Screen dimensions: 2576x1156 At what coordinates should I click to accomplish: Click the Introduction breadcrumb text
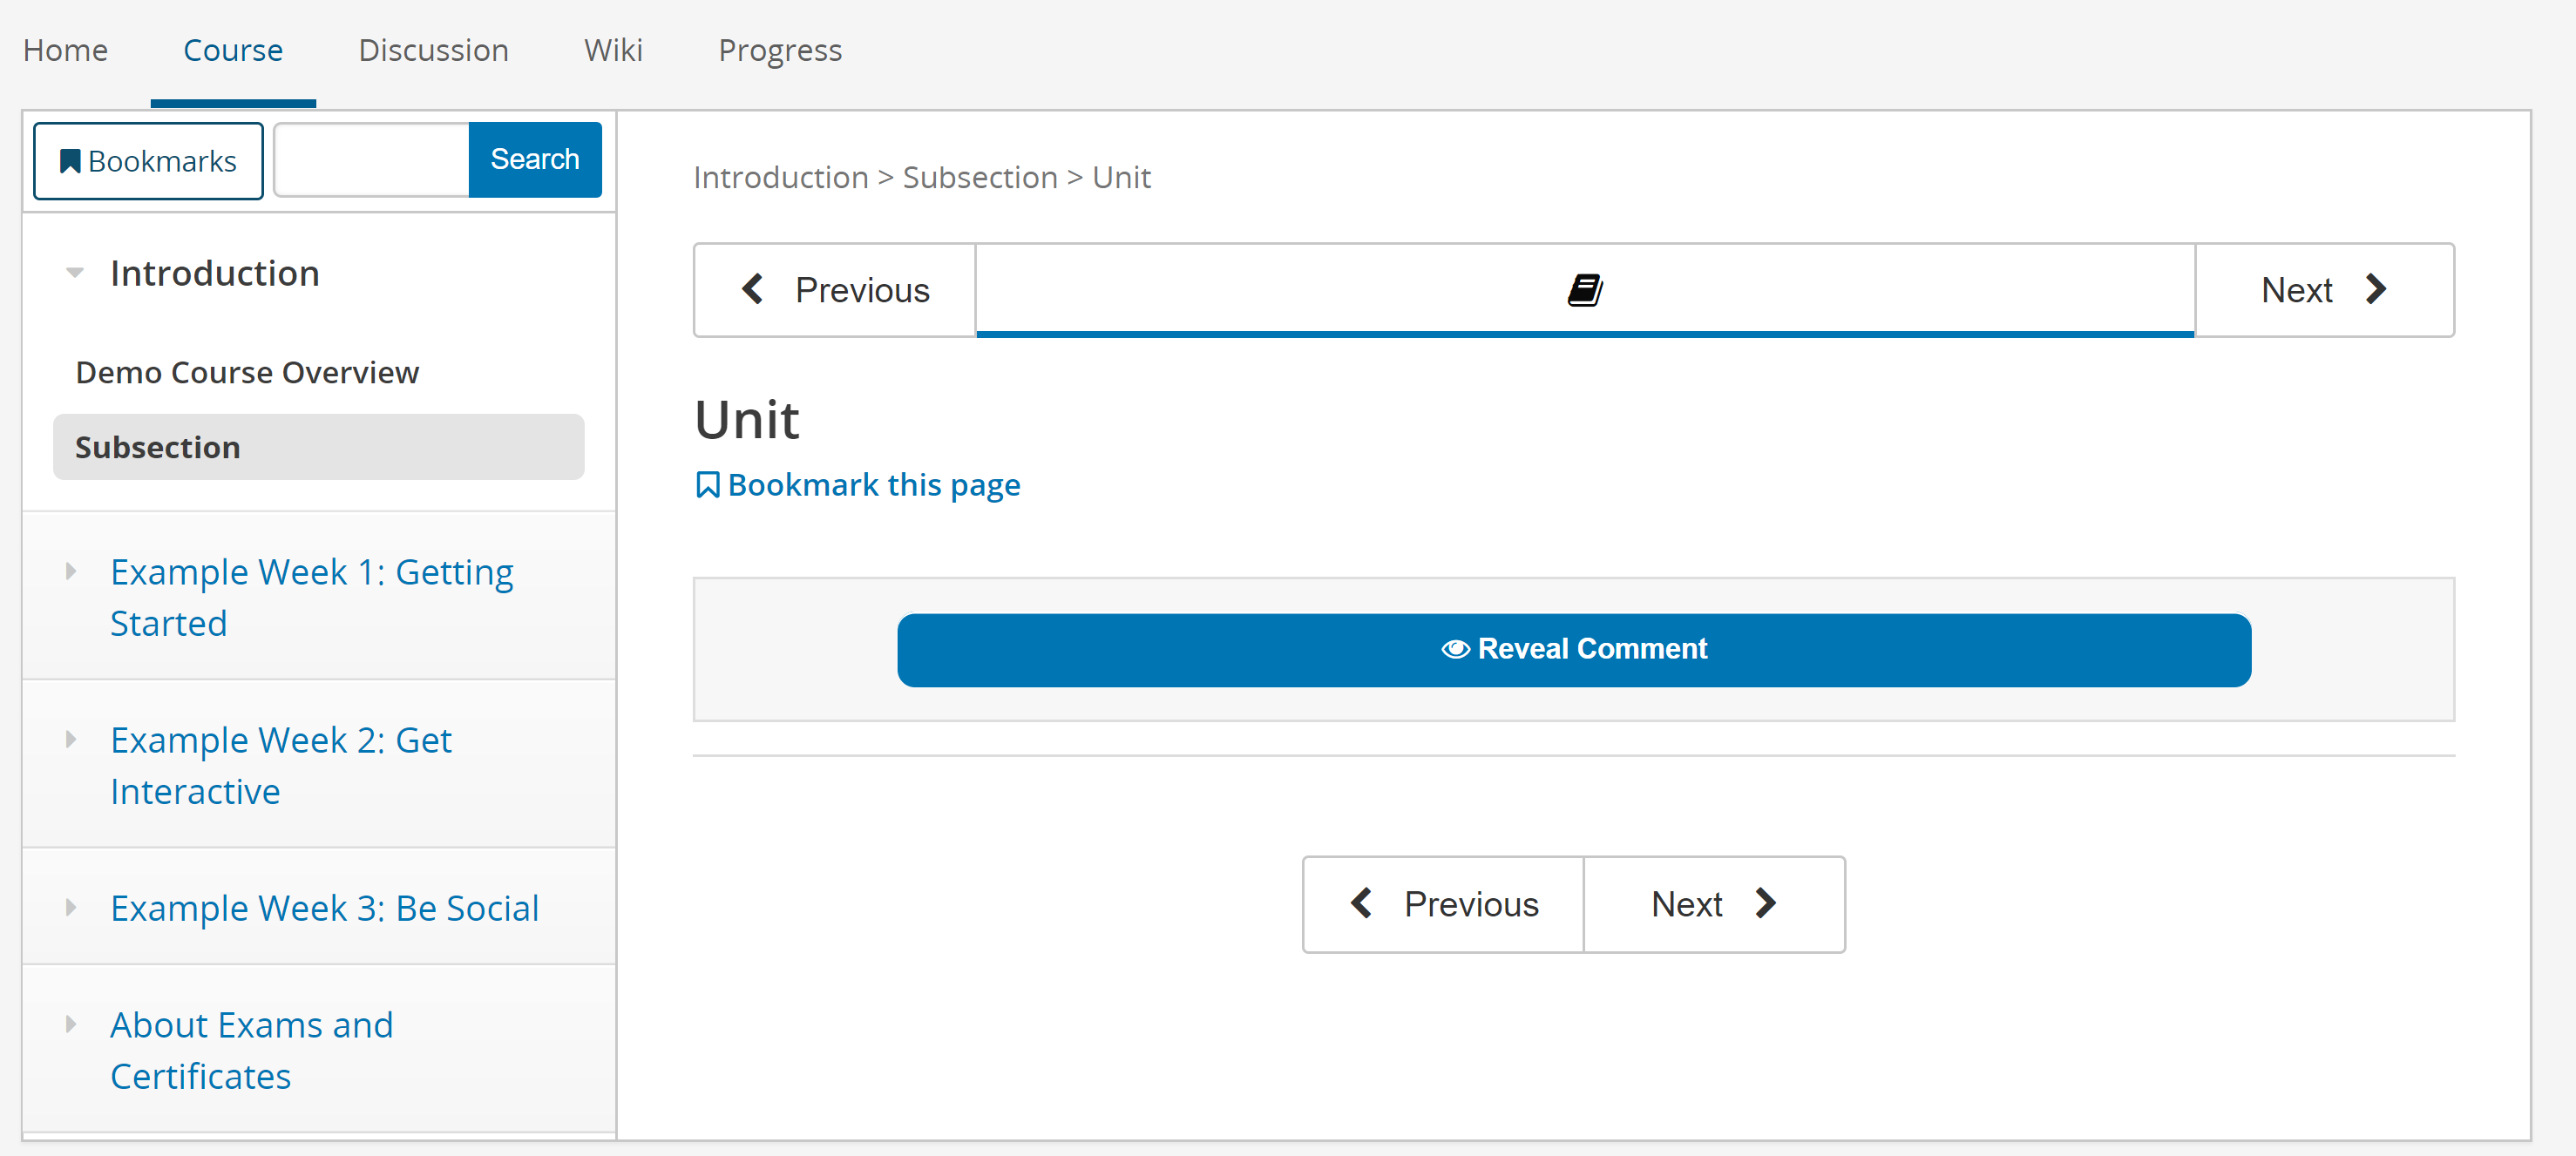click(781, 177)
